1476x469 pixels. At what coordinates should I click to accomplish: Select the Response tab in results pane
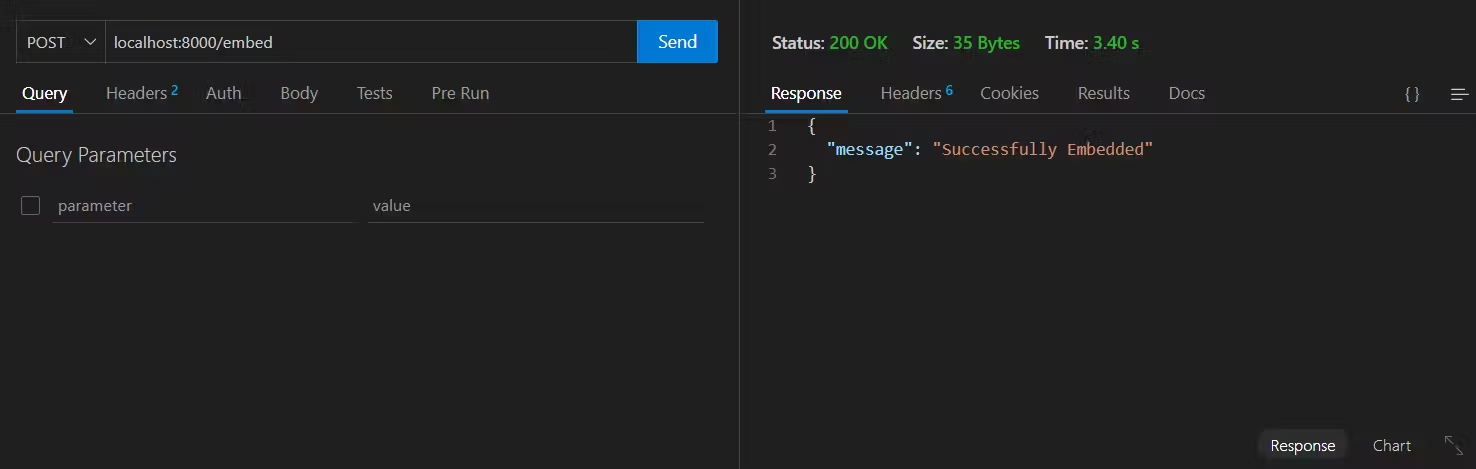pyautogui.click(x=806, y=93)
